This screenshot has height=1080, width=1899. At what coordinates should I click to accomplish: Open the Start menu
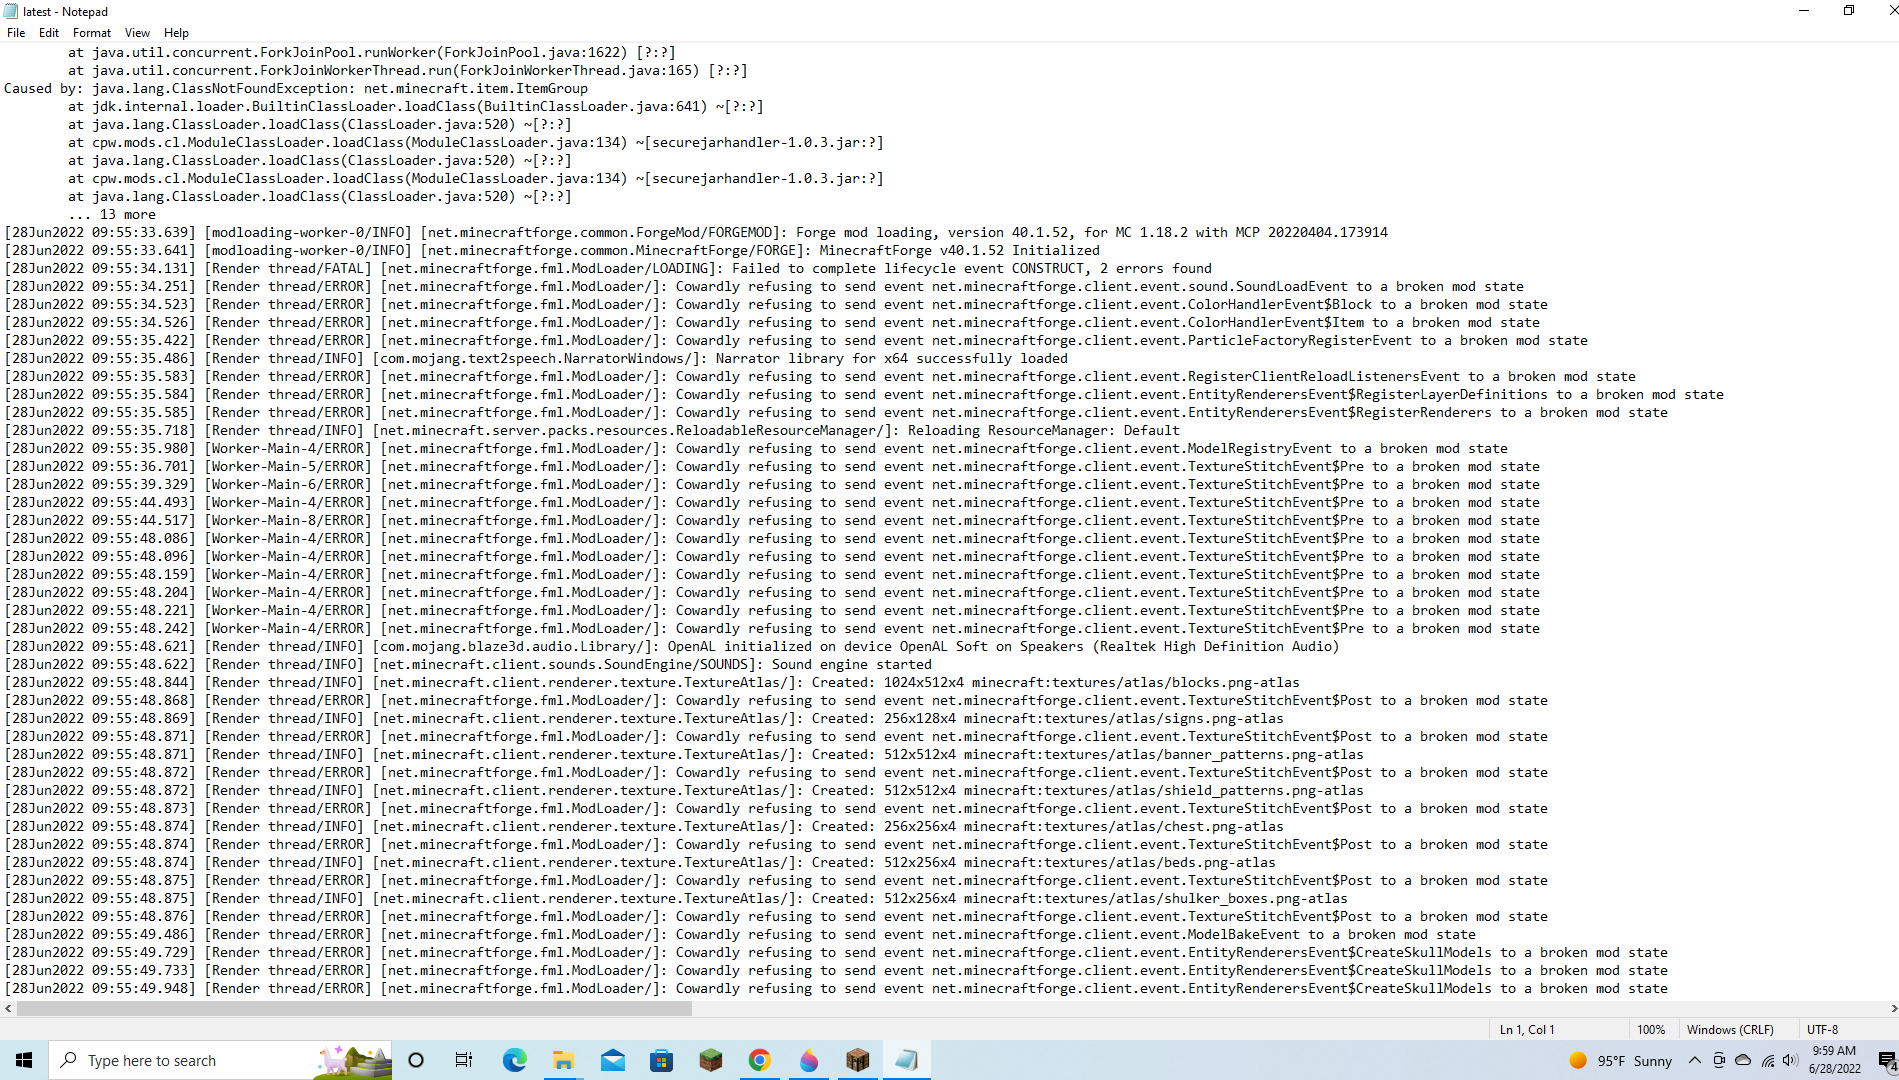point(22,1060)
